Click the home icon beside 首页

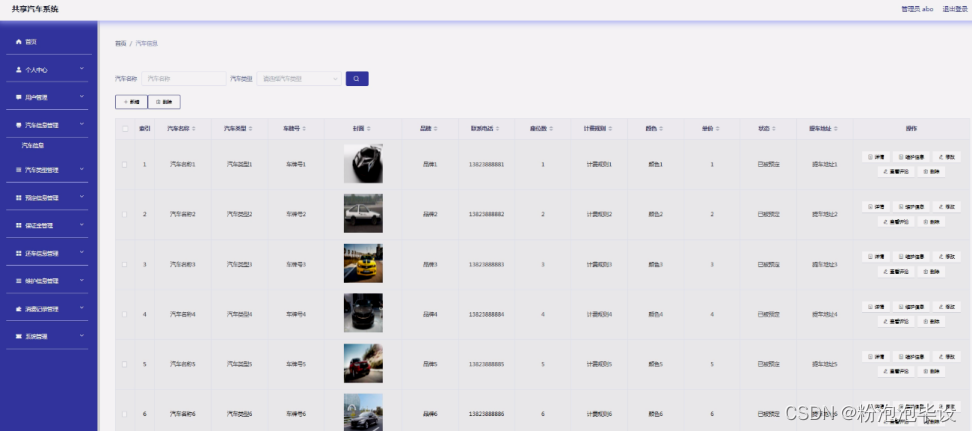coord(18,42)
